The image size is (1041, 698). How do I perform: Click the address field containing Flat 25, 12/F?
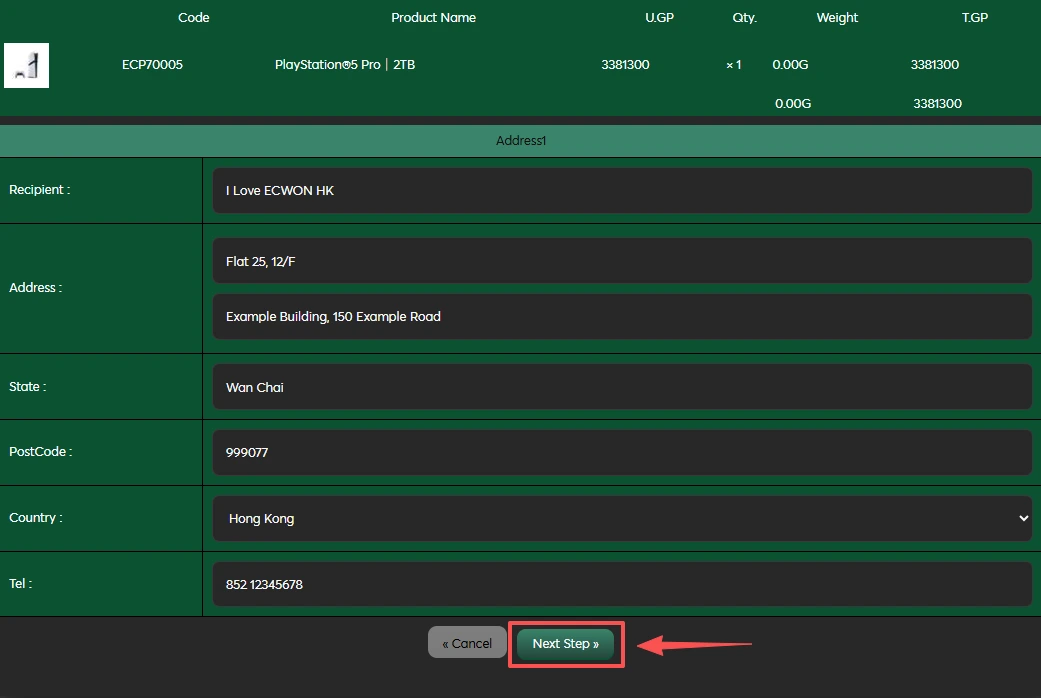[x=621, y=261]
